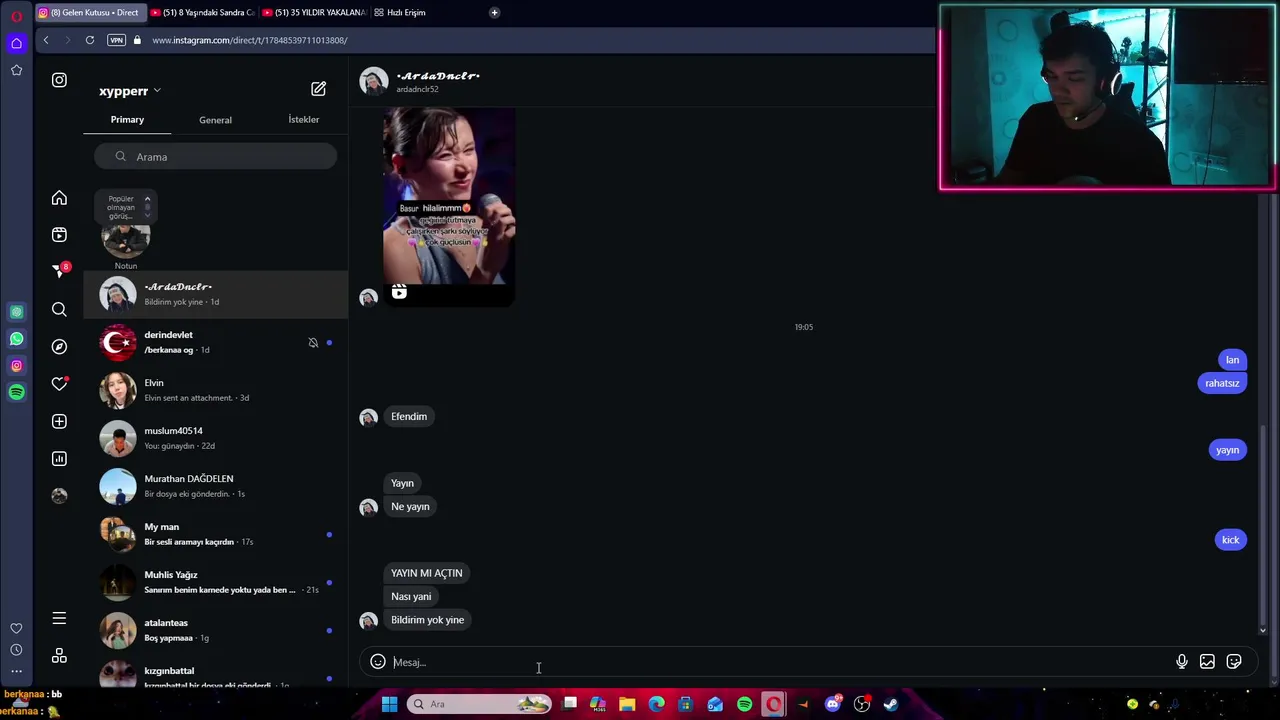The image size is (1280, 720).
Task: Go to Instagram Home feed icon
Action: pos(59,198)
